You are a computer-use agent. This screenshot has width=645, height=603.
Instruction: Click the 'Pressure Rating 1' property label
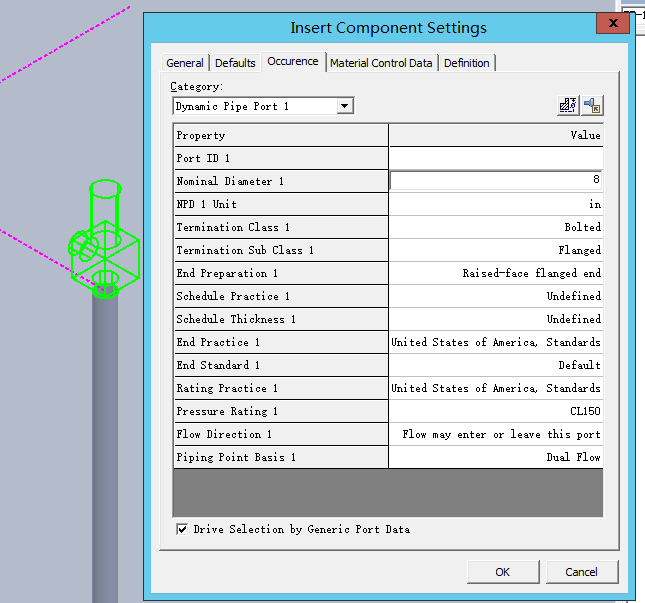[x=227, y=412]
